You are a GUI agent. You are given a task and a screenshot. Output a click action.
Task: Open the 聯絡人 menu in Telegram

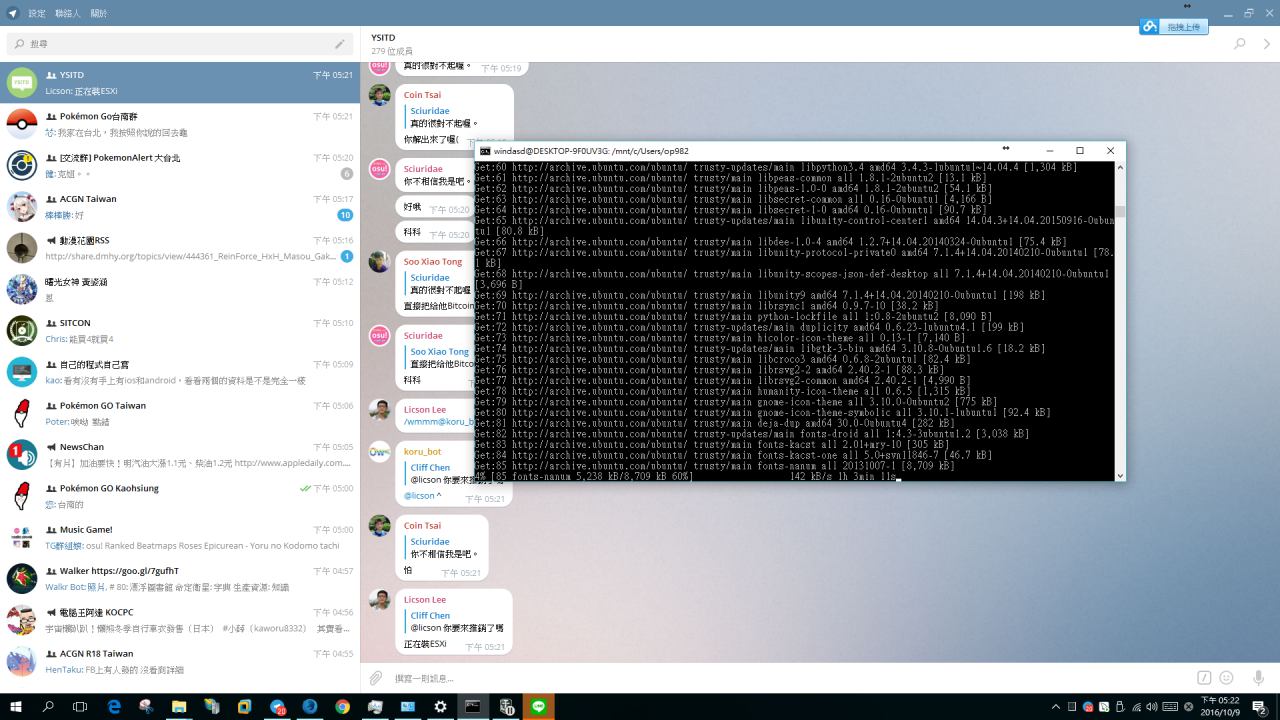pyautogui.click(x=68, y=13)
